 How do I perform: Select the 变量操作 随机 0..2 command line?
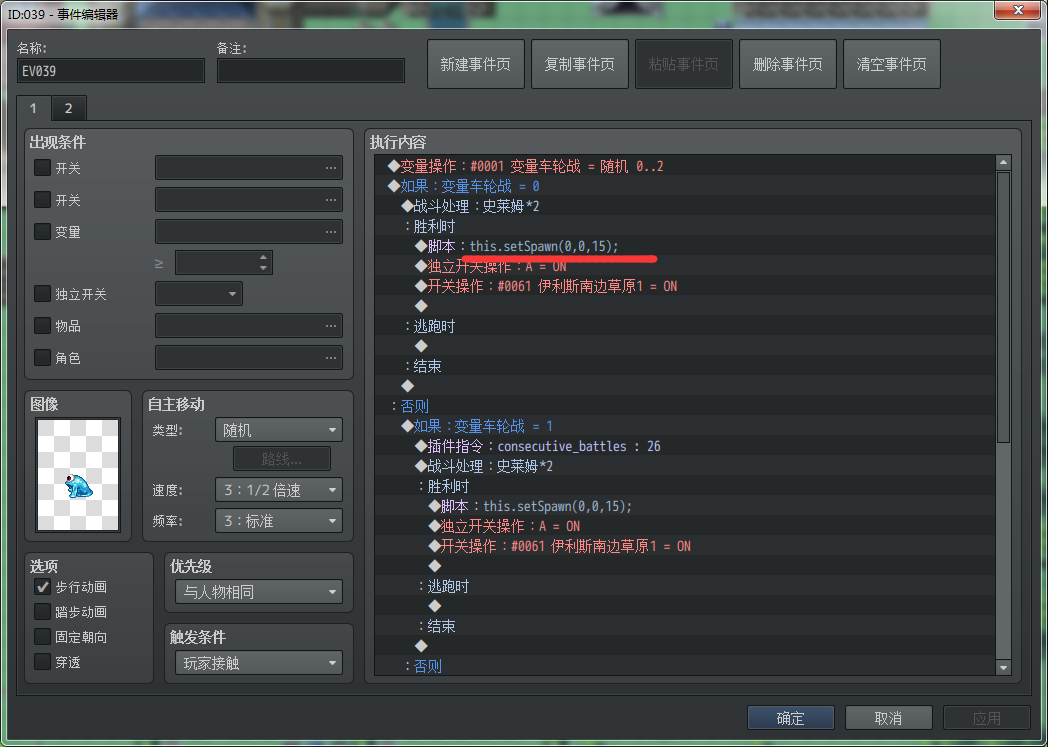684,166
